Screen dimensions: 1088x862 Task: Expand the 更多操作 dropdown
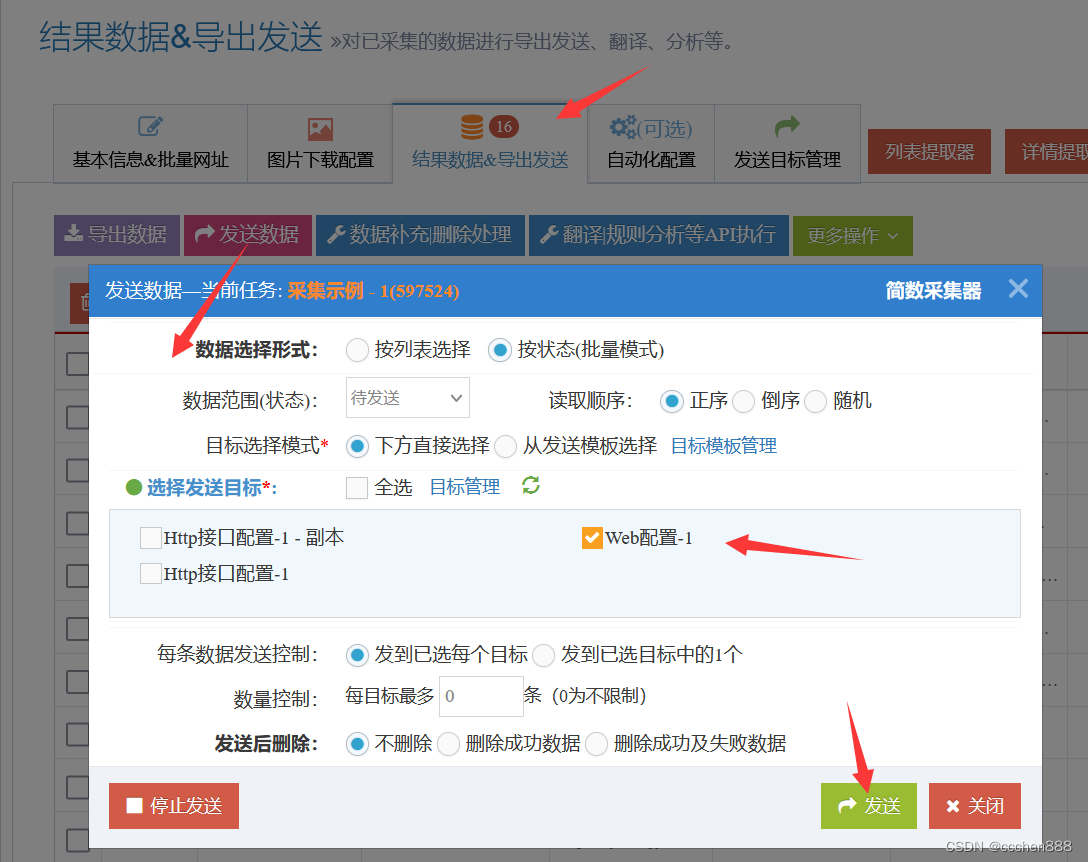pyautogui.click(x=852, y=236)
